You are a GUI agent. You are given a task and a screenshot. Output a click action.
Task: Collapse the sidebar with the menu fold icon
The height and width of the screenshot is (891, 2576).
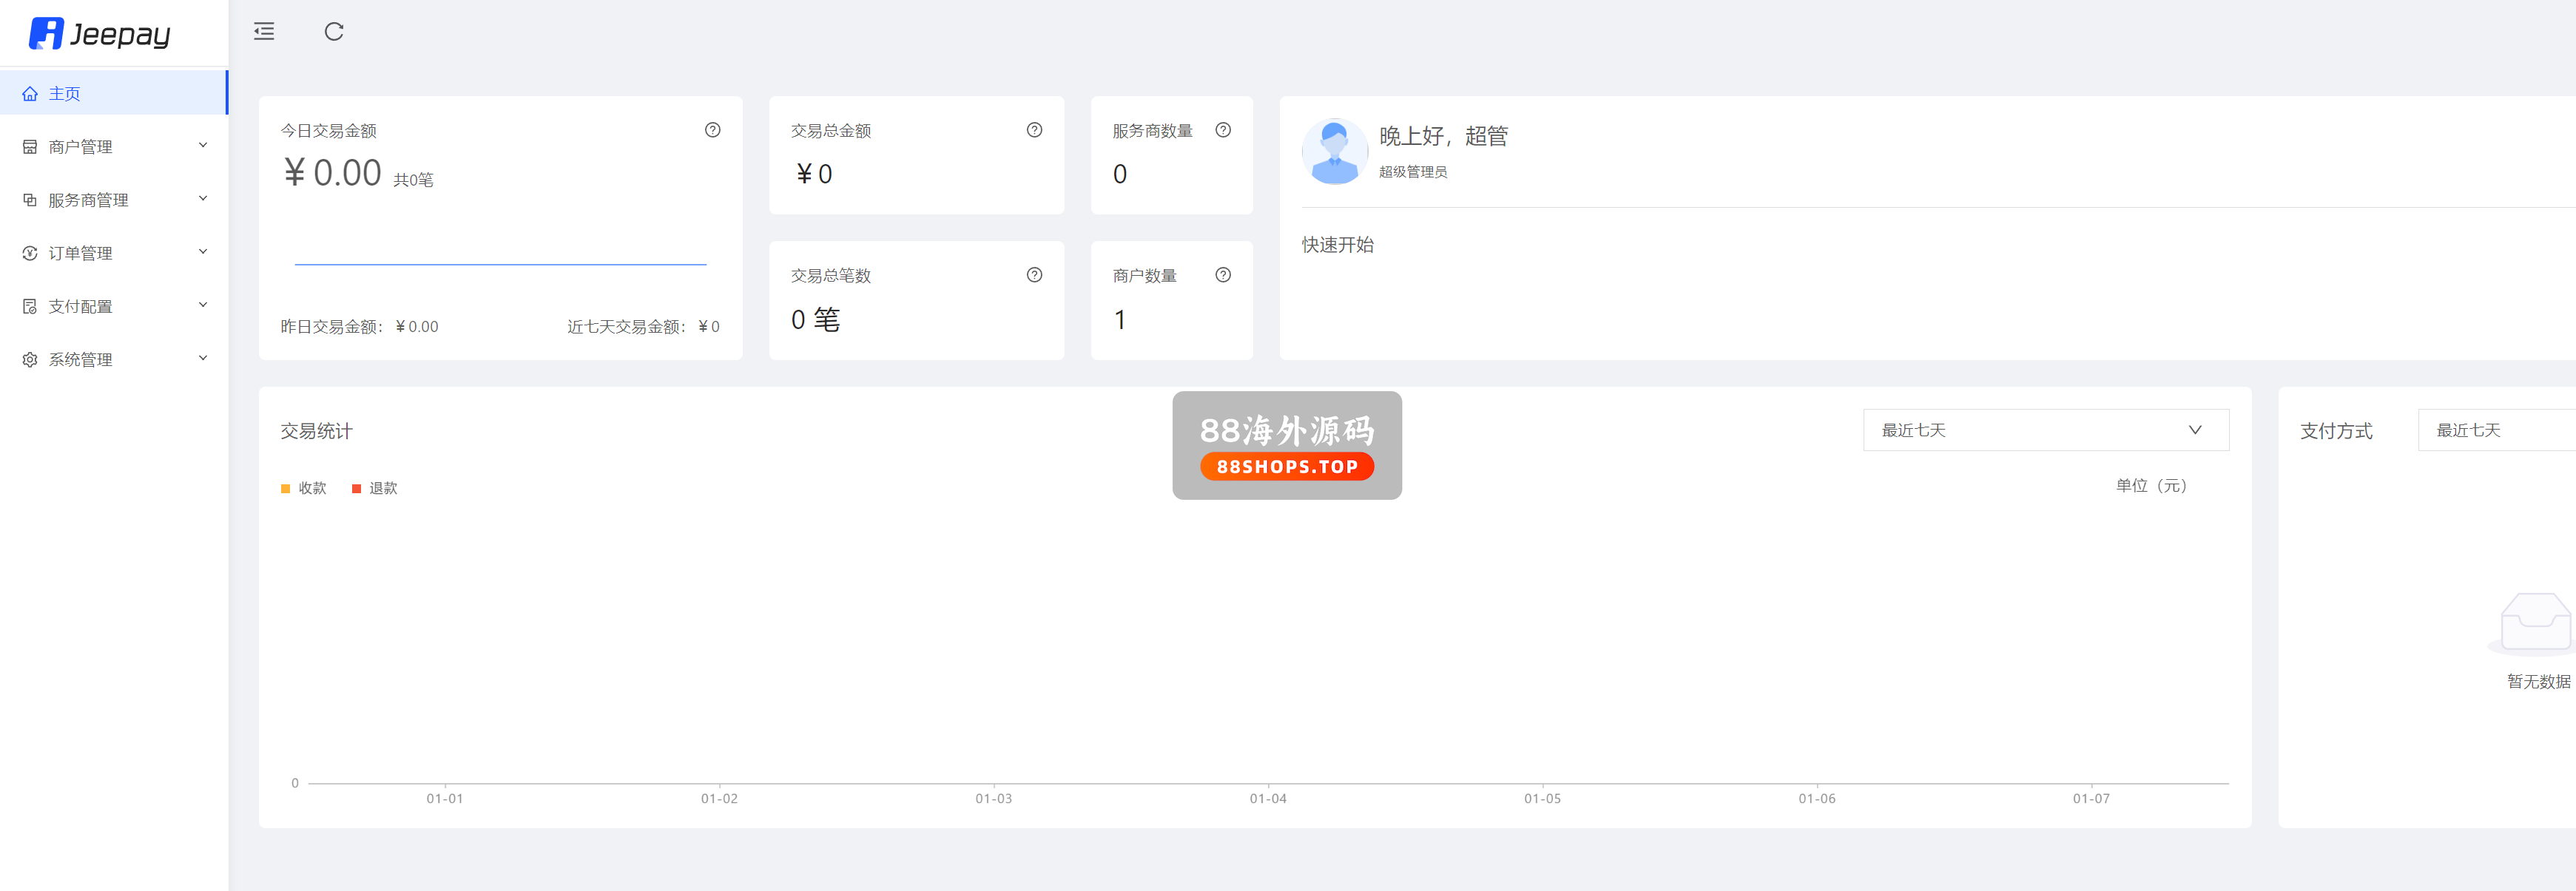click(x=264, y=32)
